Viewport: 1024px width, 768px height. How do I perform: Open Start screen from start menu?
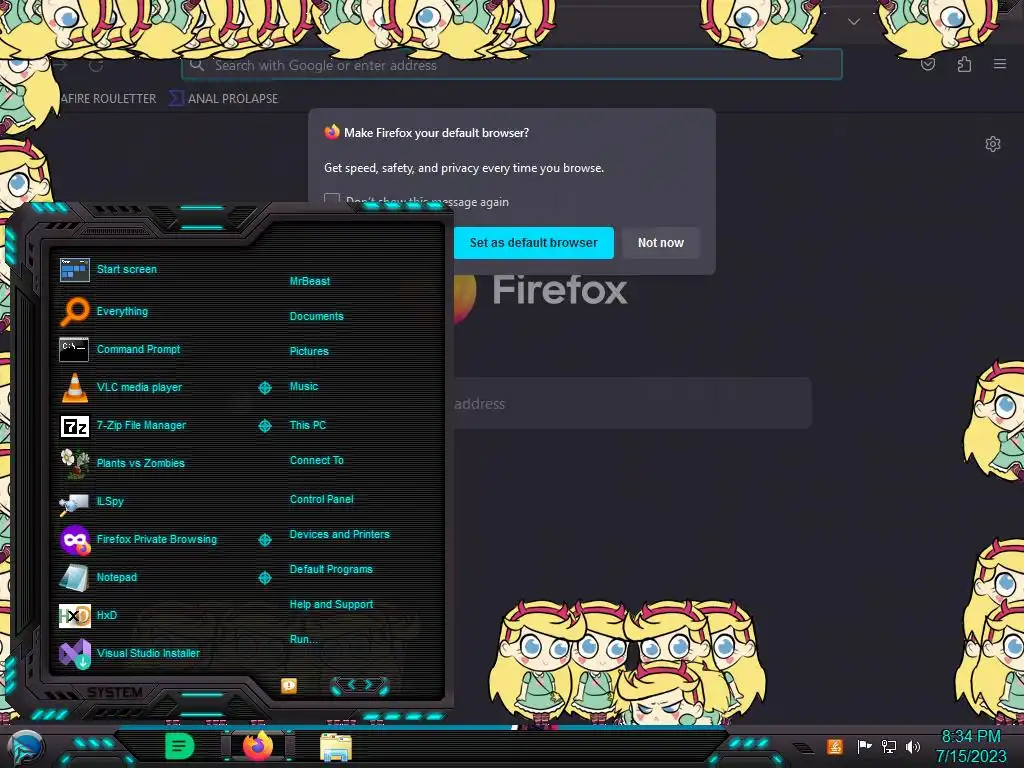click(x=108, y=269)
